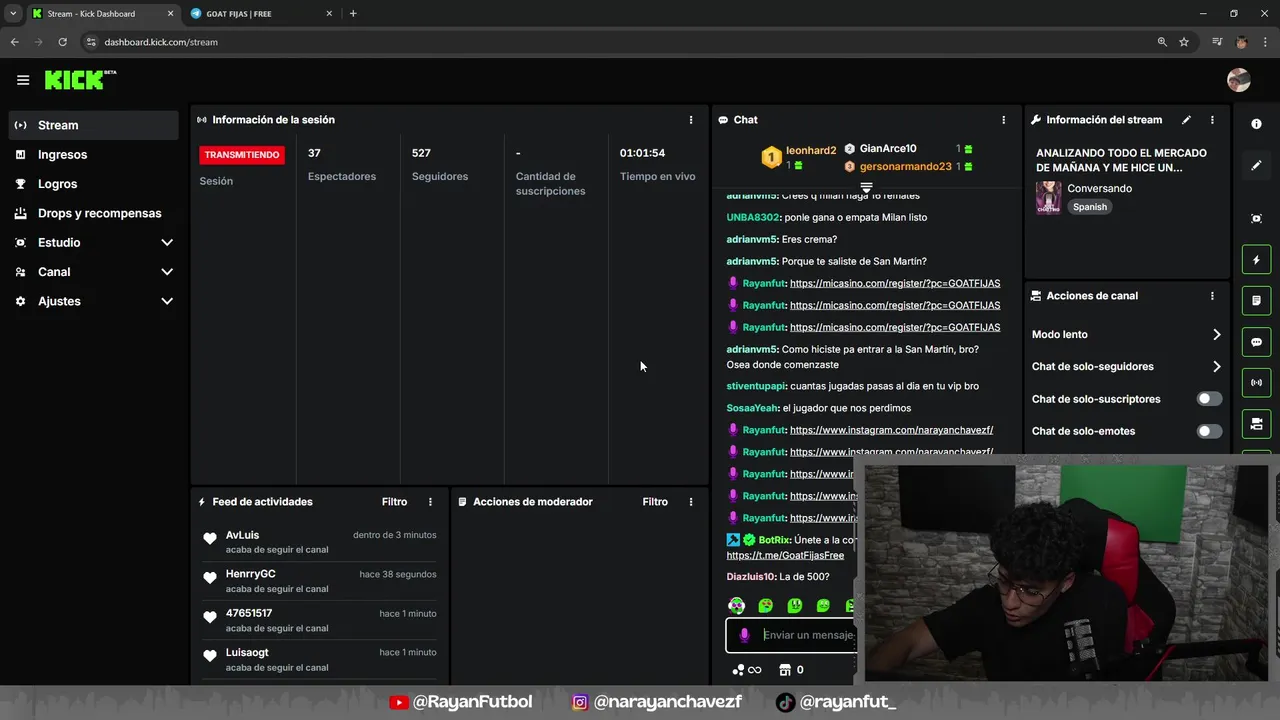Viewport: 1280px width, 720px height.
Task: Click the first instagram.com/narayanchavezf link in chat
Action: [891, 430]
